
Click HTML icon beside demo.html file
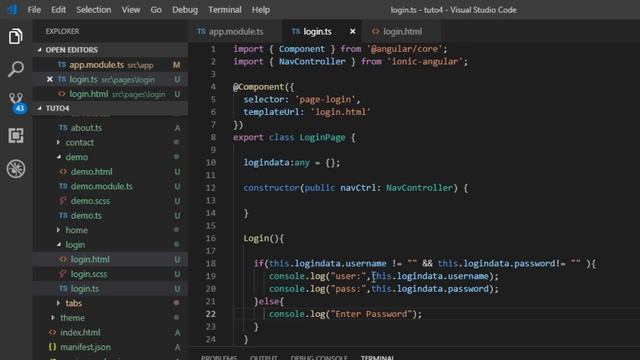point(63,171)
